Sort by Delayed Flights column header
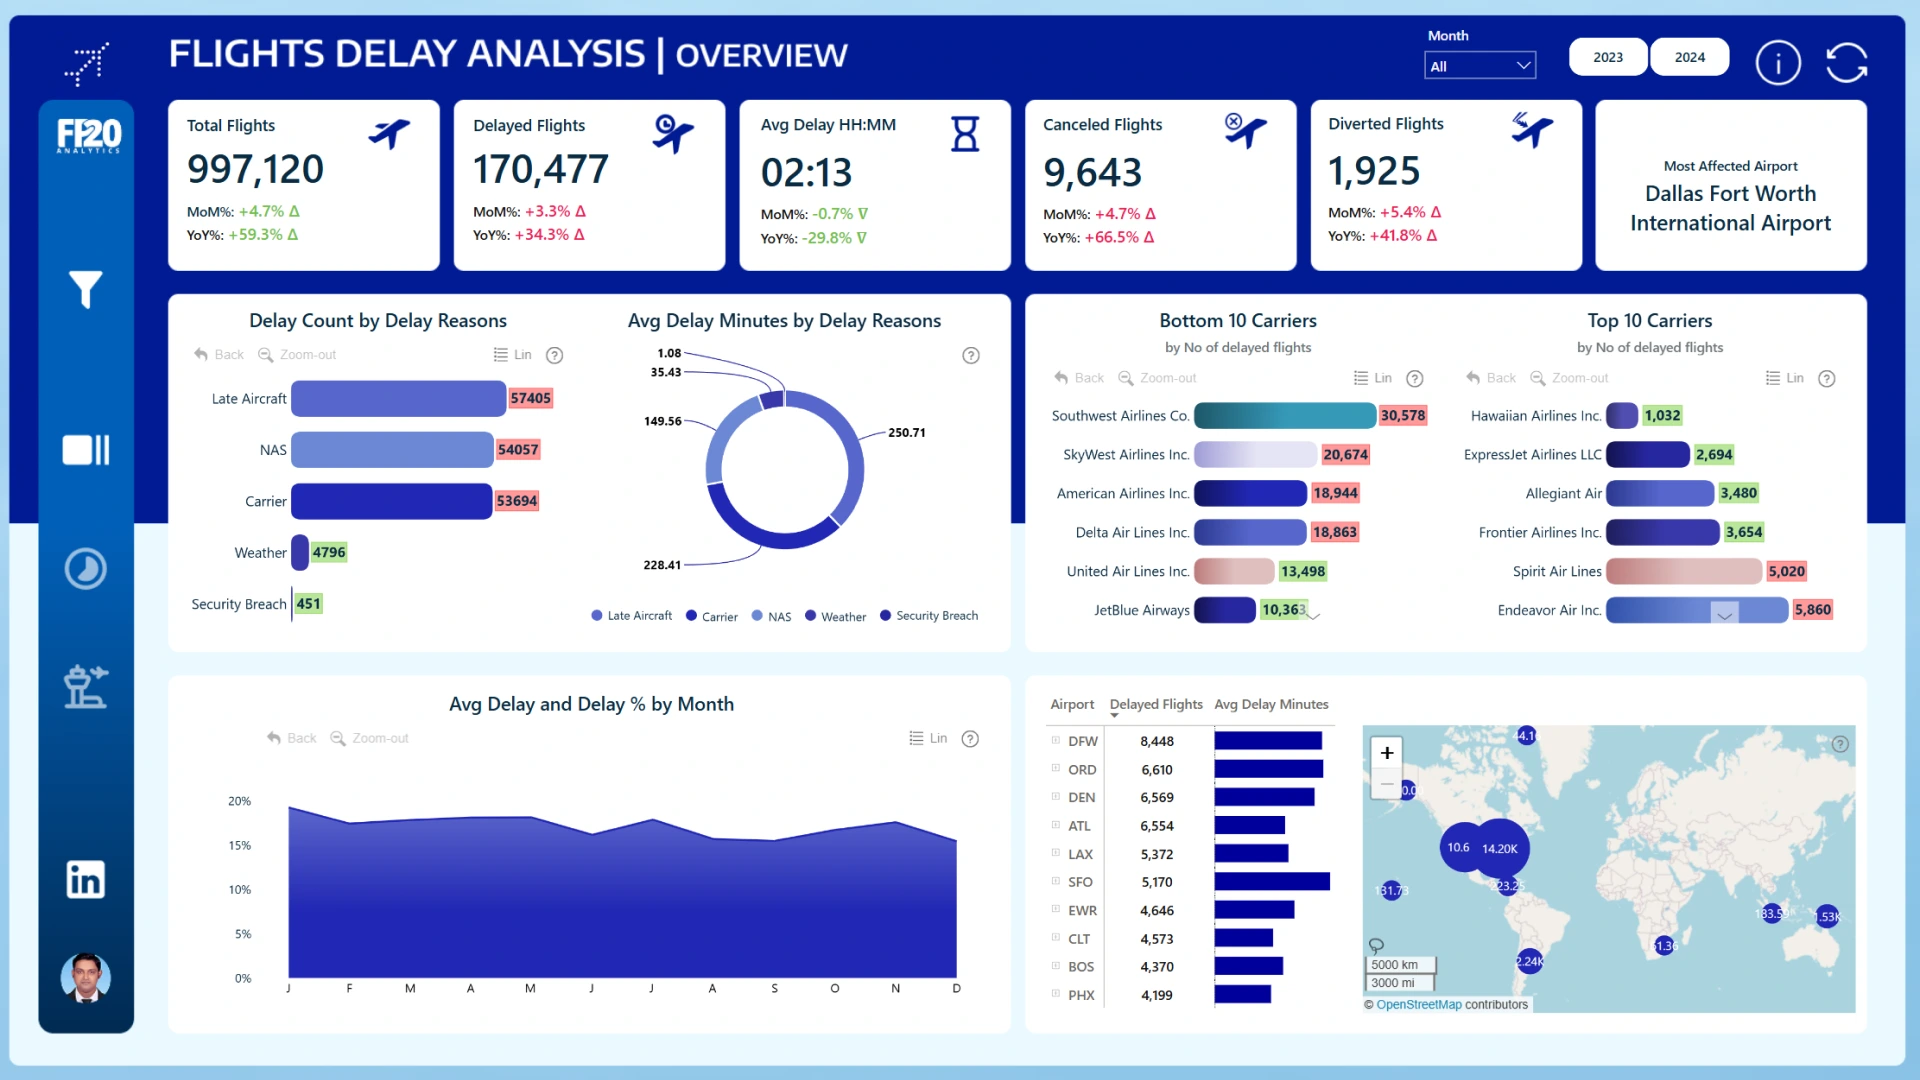 click(1156, 705)
